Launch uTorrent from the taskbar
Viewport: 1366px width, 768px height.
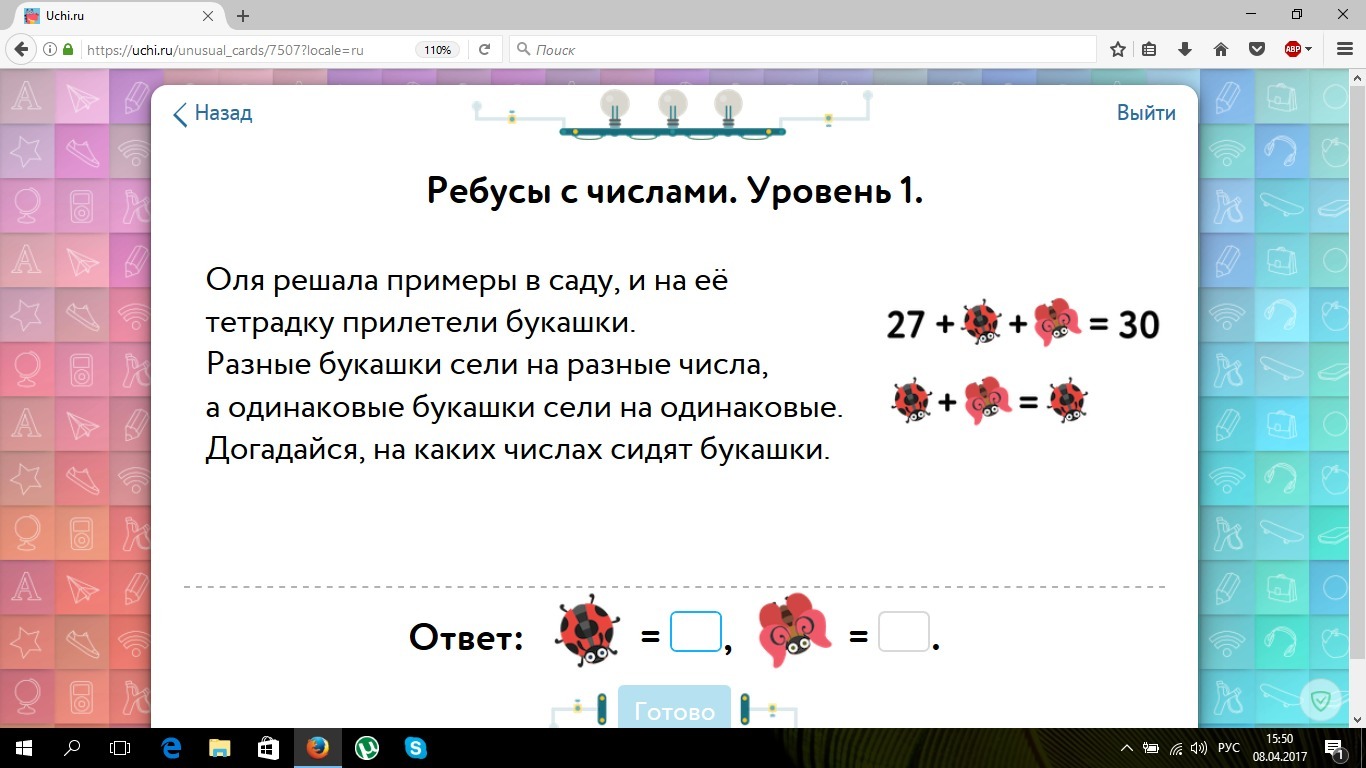367,747
